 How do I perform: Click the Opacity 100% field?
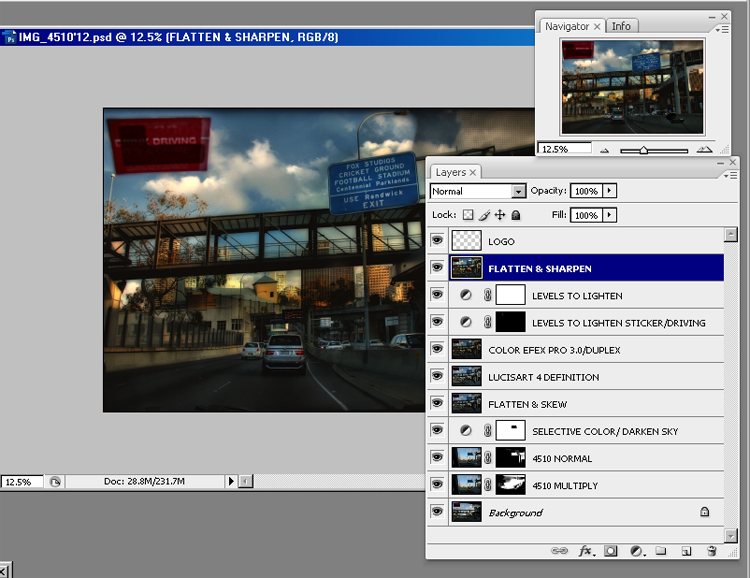pyautogui.click(x=586, y=191)
